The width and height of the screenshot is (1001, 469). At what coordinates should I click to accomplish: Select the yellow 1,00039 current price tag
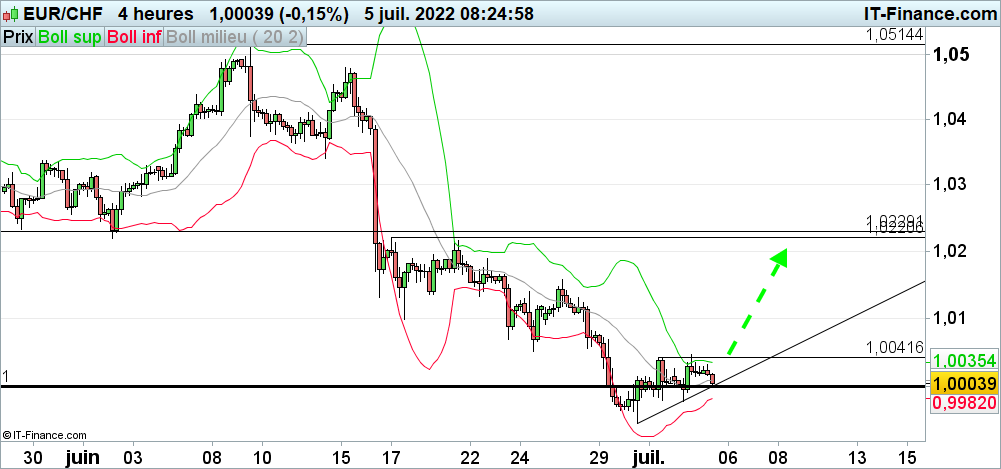click(963, 384)
